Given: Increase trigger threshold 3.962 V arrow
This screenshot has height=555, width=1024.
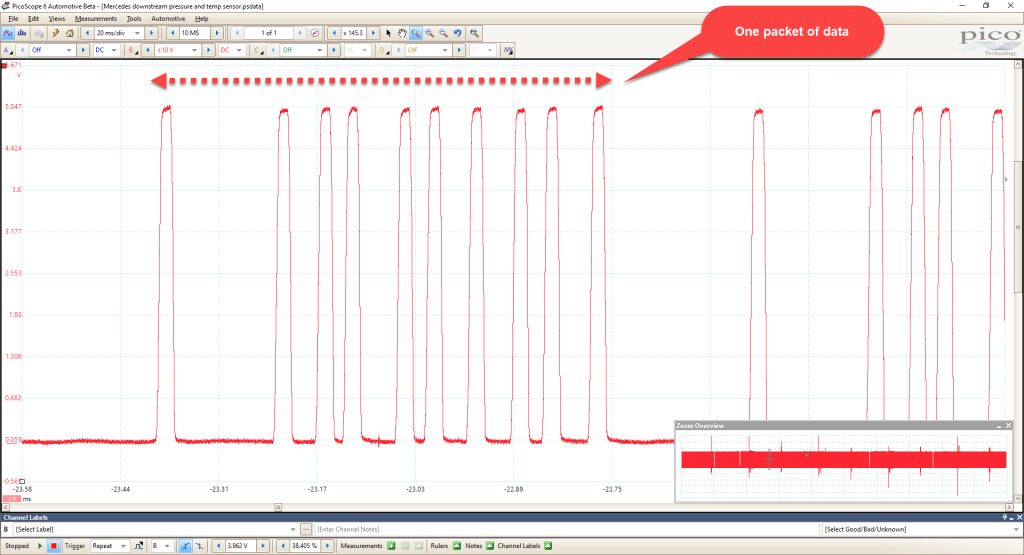Looking at the screenshot, I should [263, 546].
